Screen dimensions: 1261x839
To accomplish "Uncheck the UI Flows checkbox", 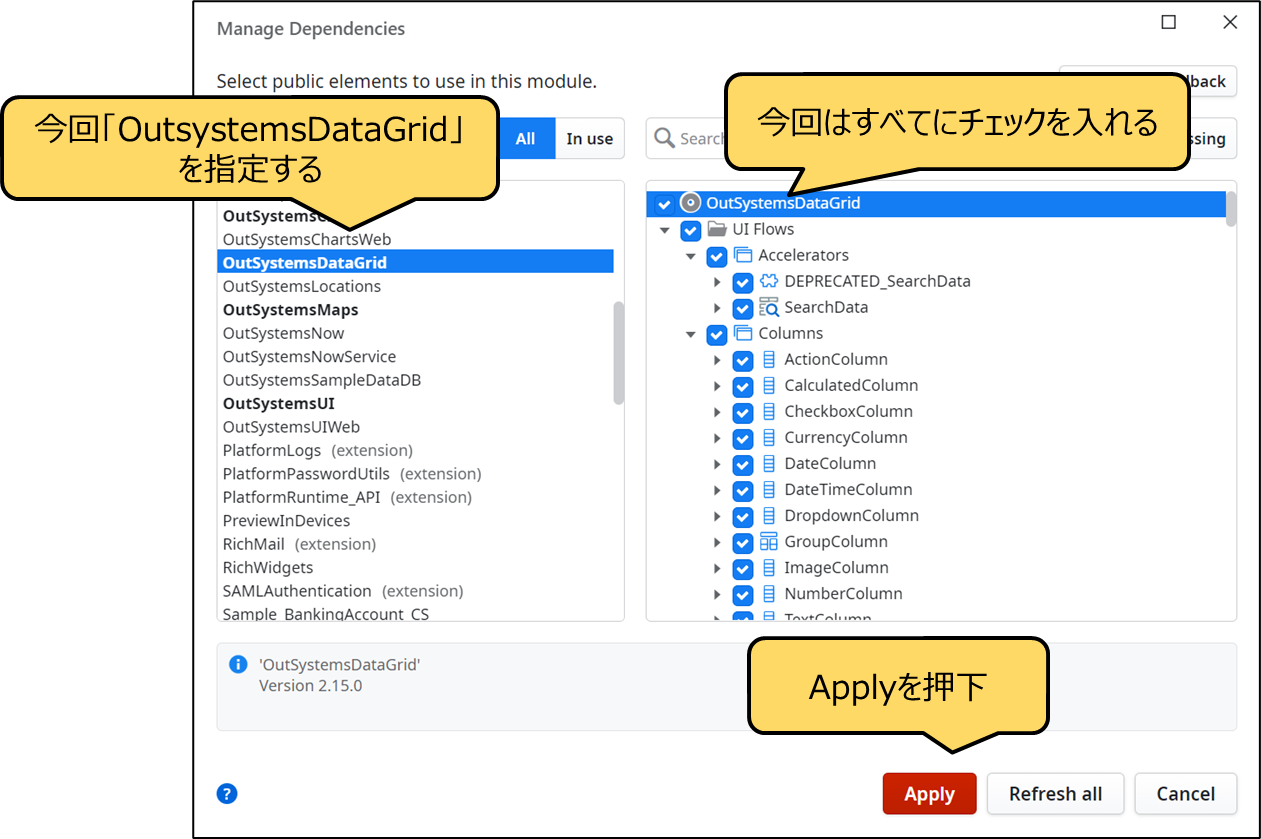I will [691, 230].
